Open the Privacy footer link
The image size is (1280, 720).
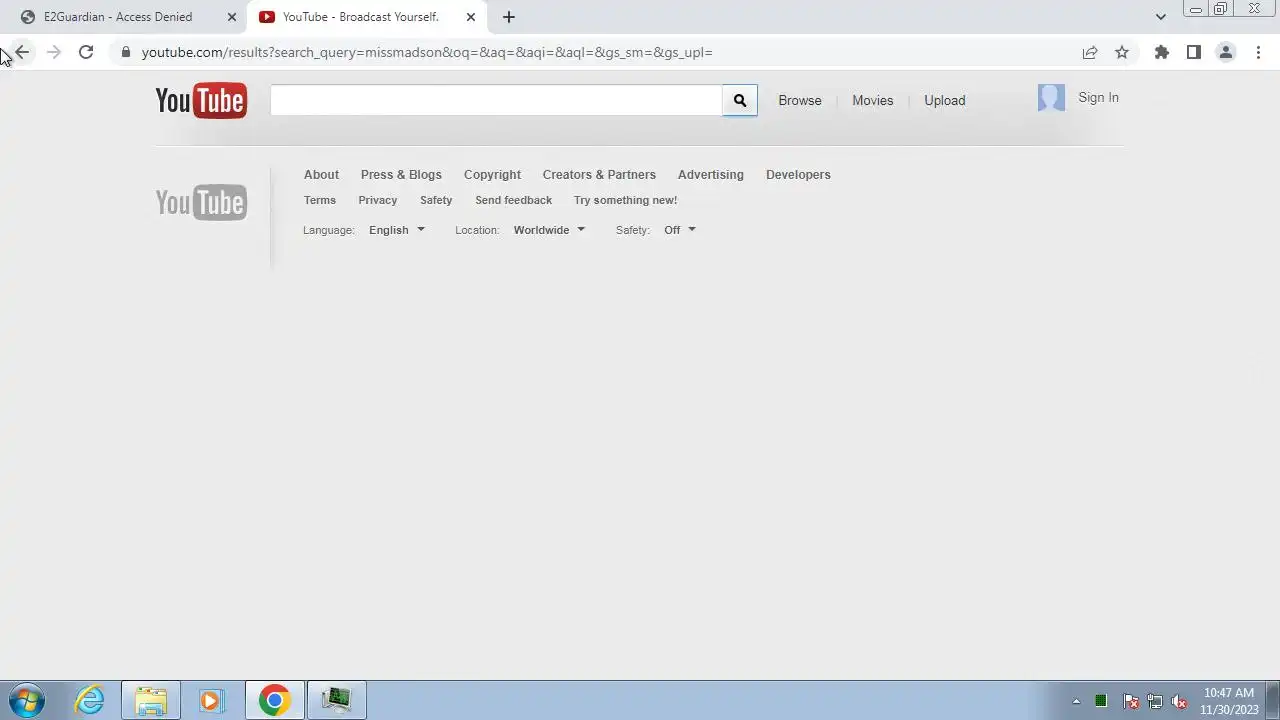tap(378, 200)
